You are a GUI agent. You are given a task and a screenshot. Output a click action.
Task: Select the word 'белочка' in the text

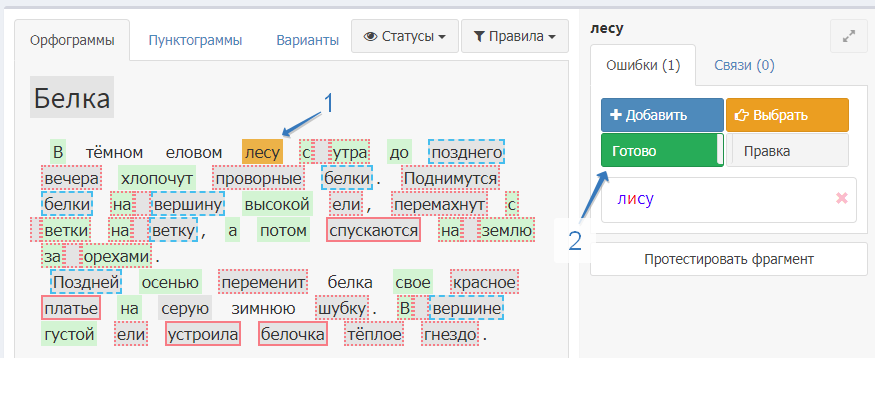tap(292, 335)
